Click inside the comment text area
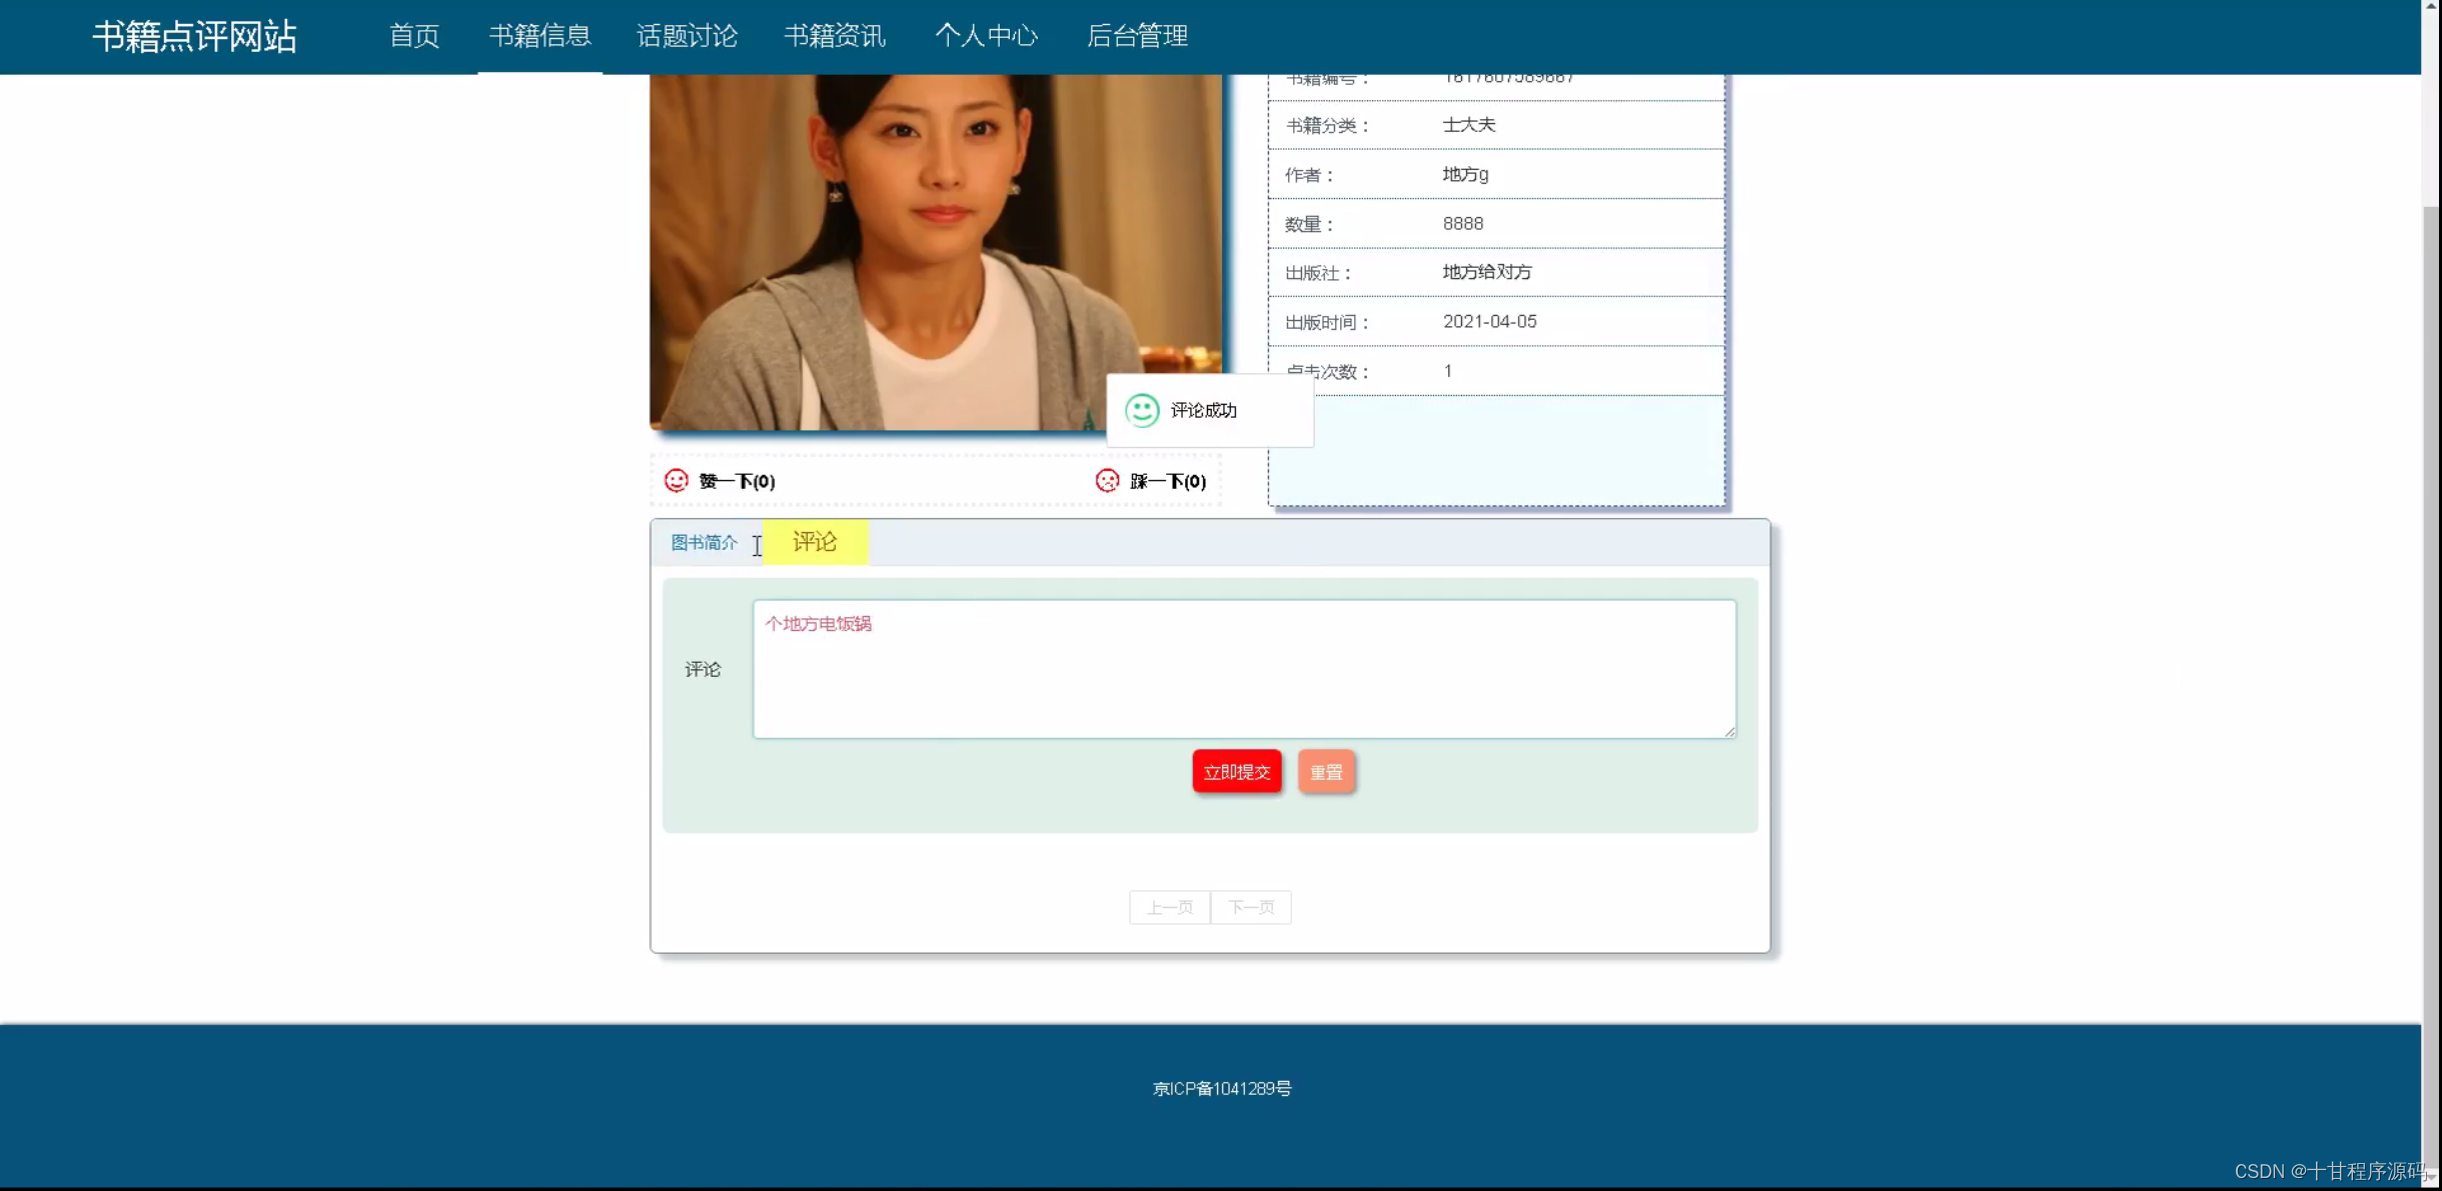 coord(1244,669)
